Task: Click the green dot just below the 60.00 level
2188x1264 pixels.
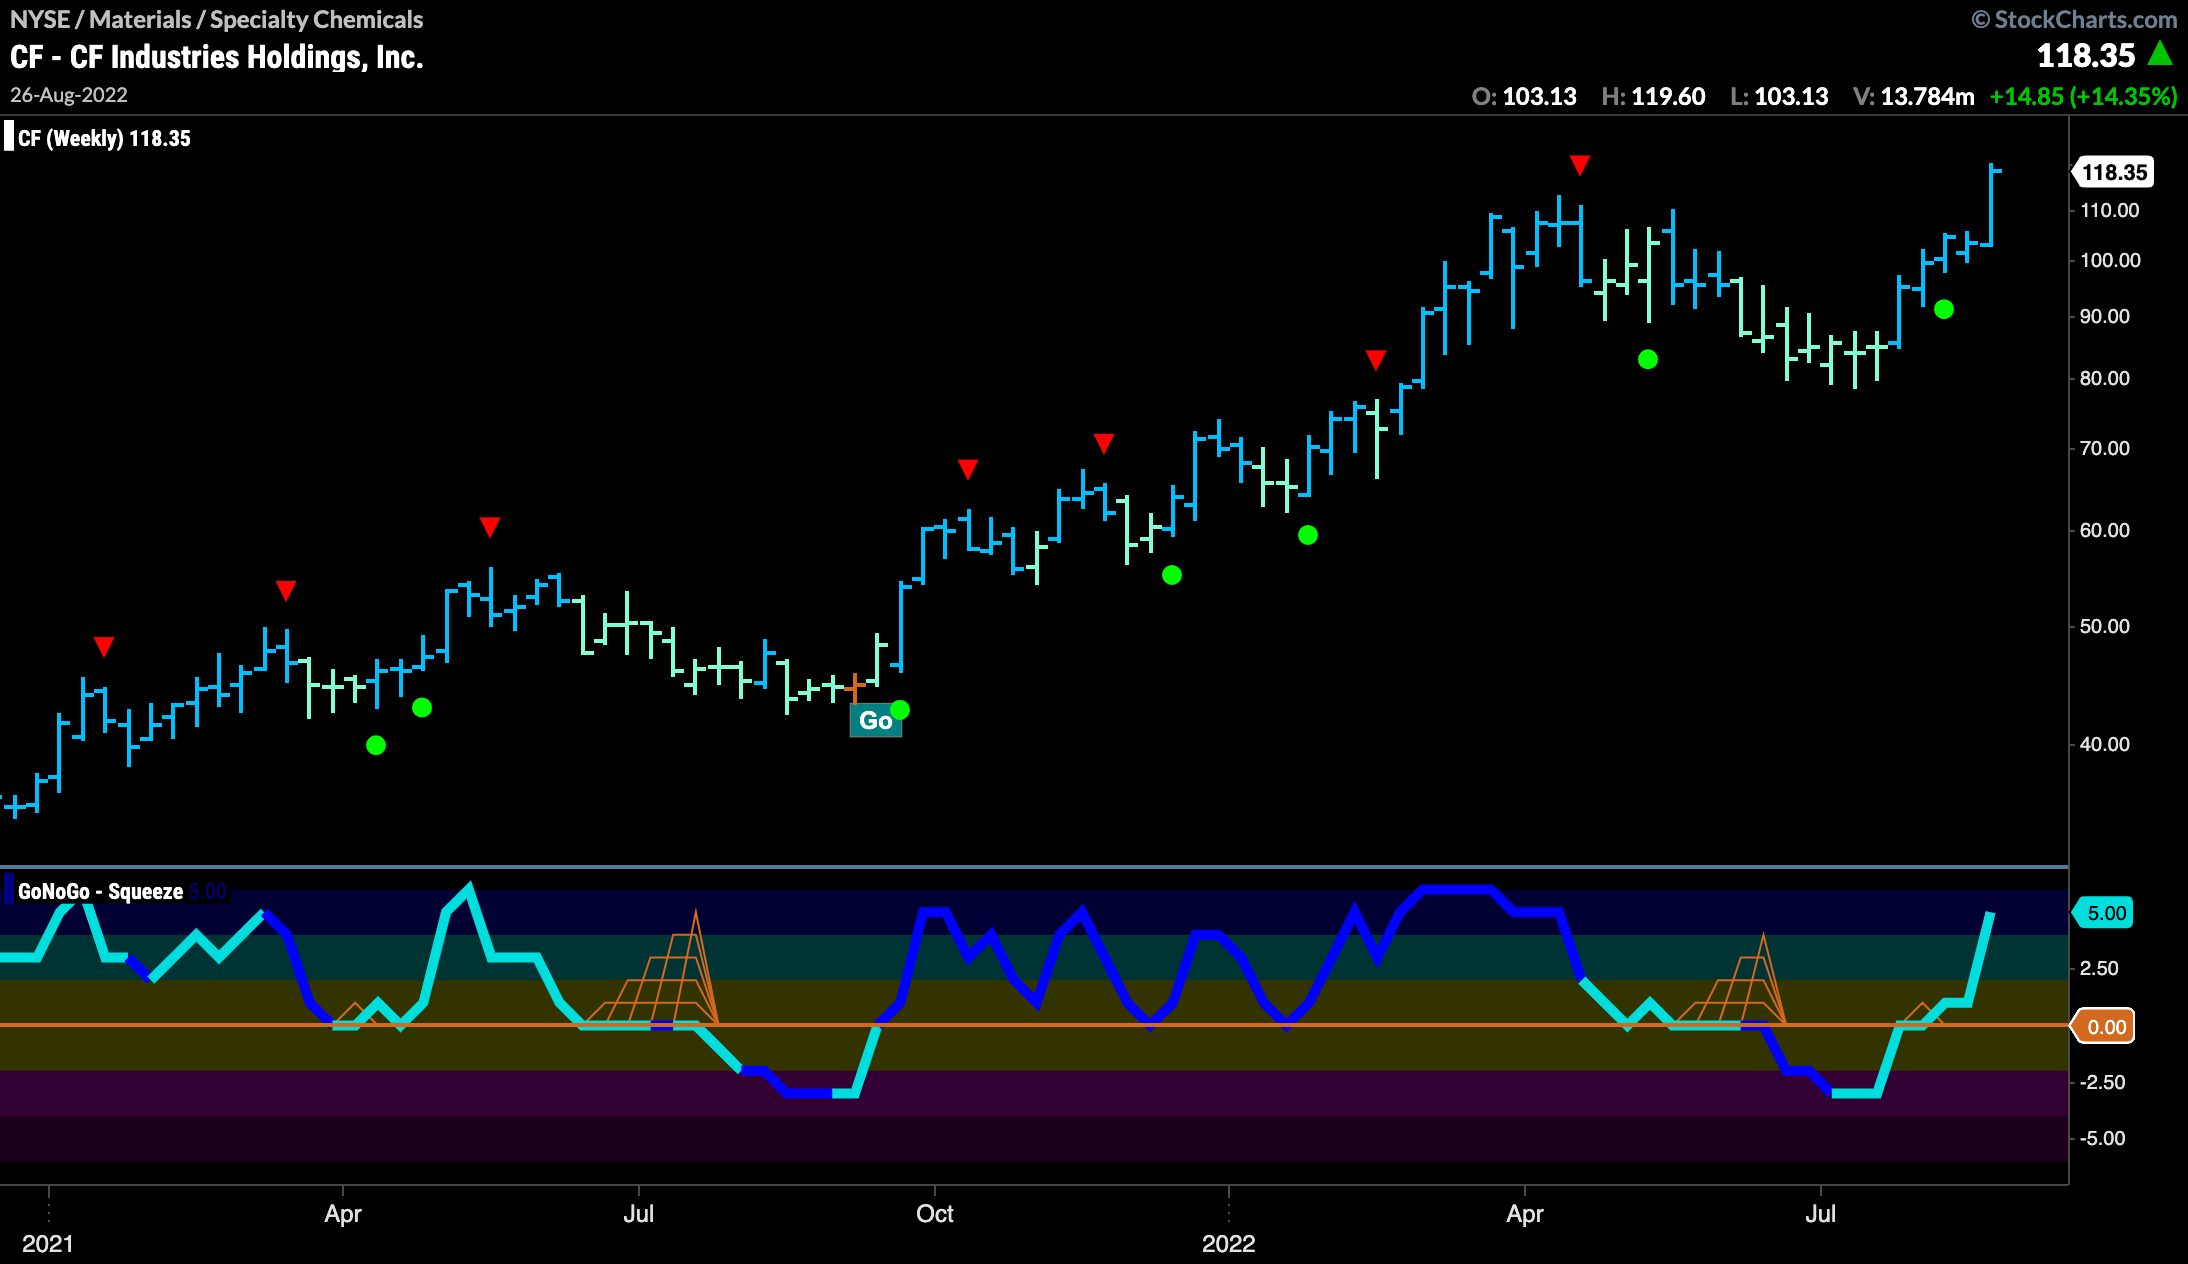Action: (1308, 535)
